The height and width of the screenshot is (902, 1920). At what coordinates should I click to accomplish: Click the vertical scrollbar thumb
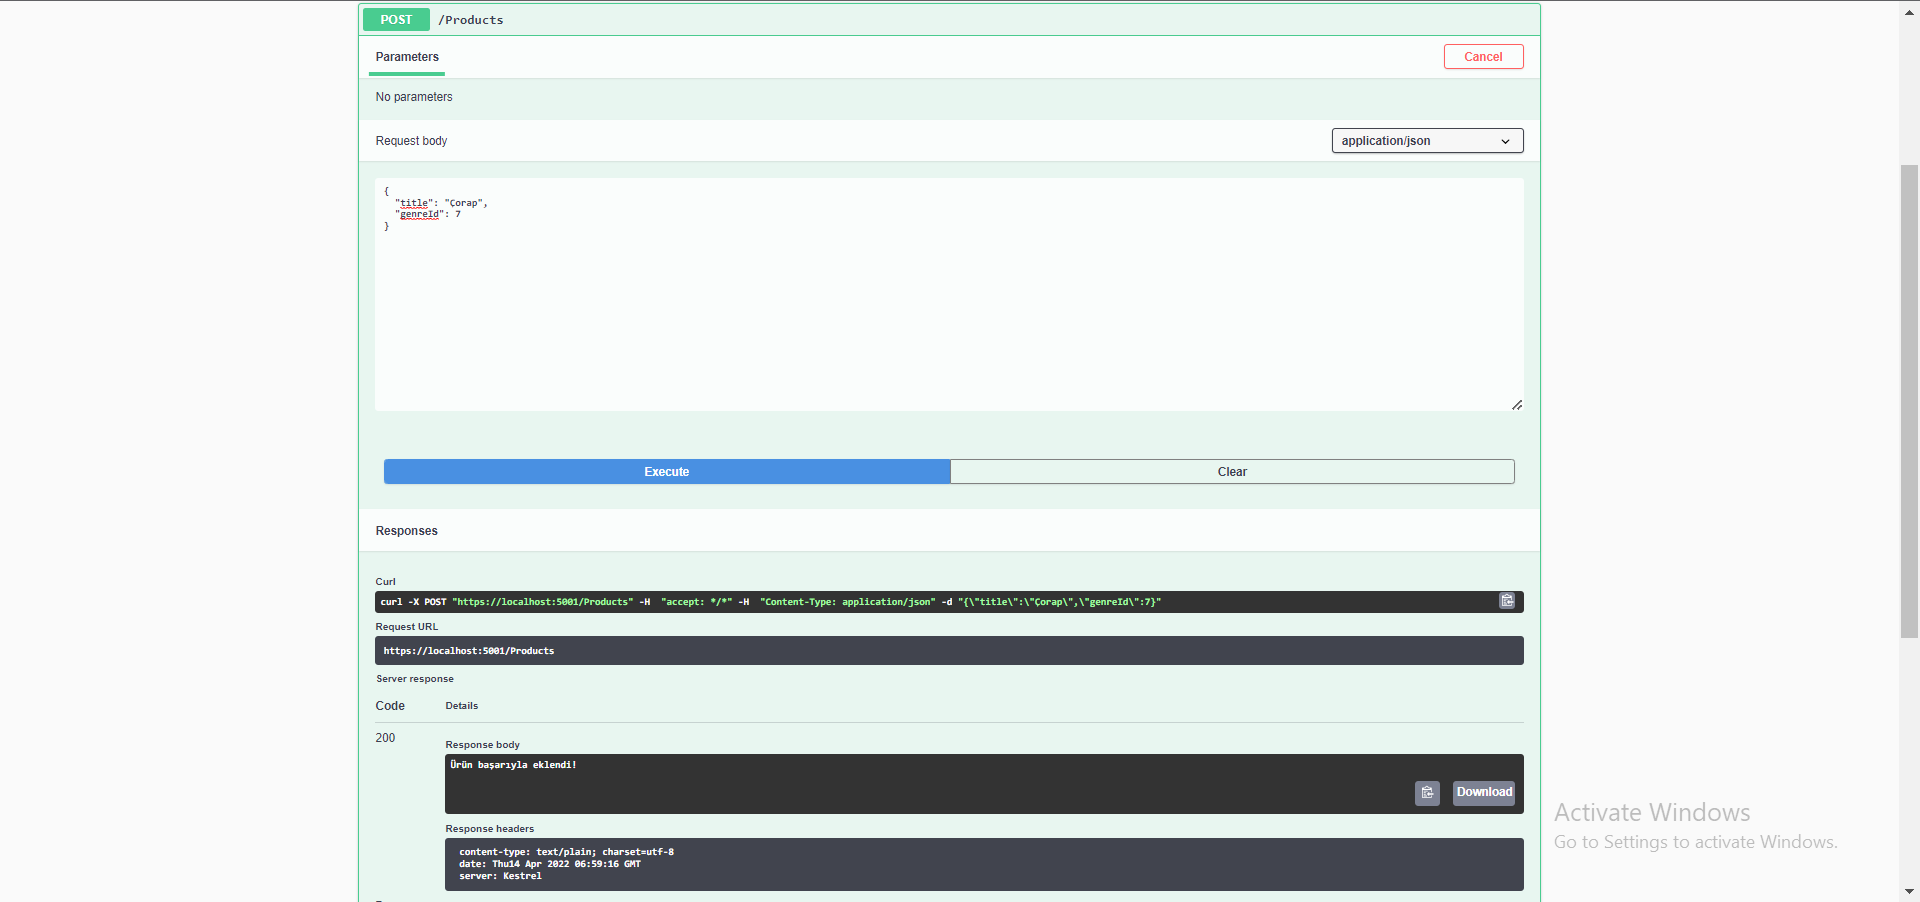click(x=1909, y=400)
